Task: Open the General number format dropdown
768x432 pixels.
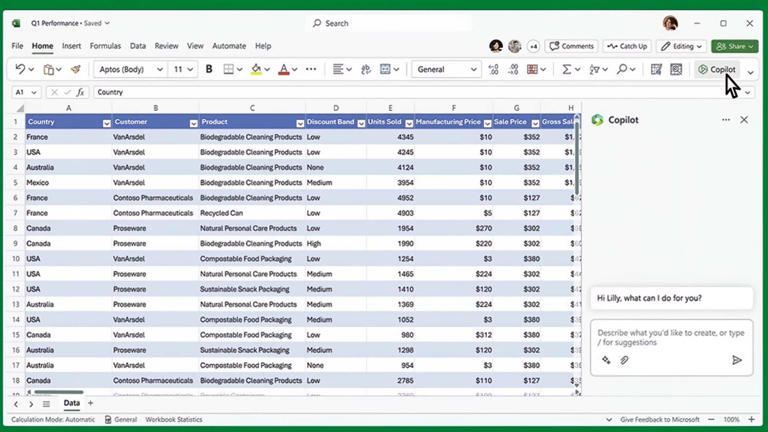Action: (447, 70)
